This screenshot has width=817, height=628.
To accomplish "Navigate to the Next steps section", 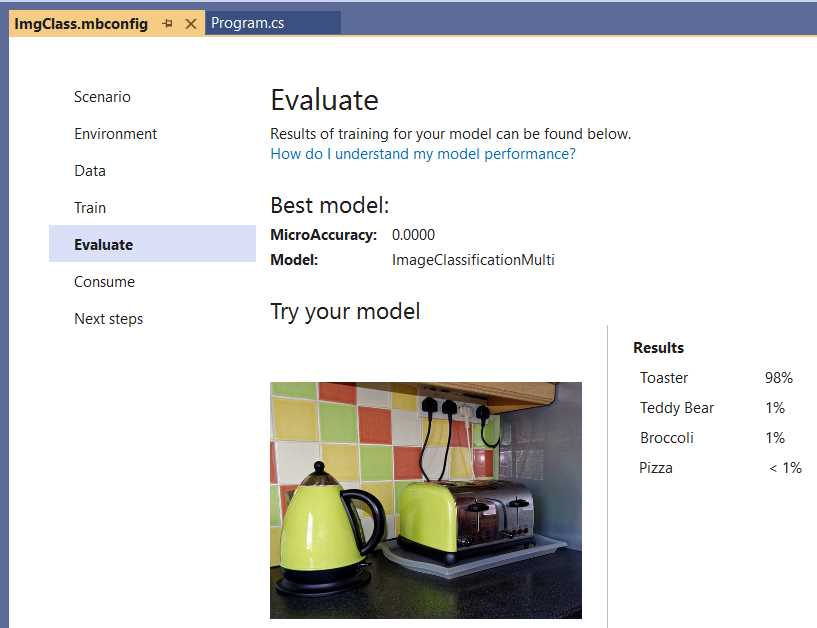I will coord(108,318).
